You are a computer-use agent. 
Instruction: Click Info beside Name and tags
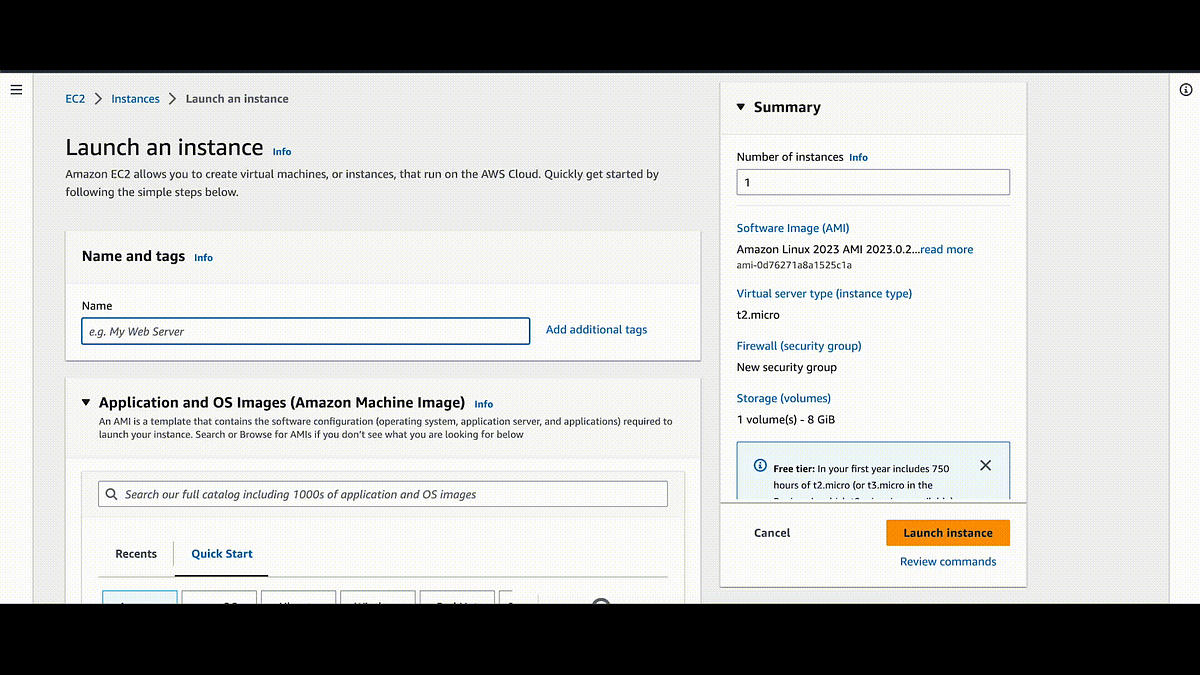[203, 257]
